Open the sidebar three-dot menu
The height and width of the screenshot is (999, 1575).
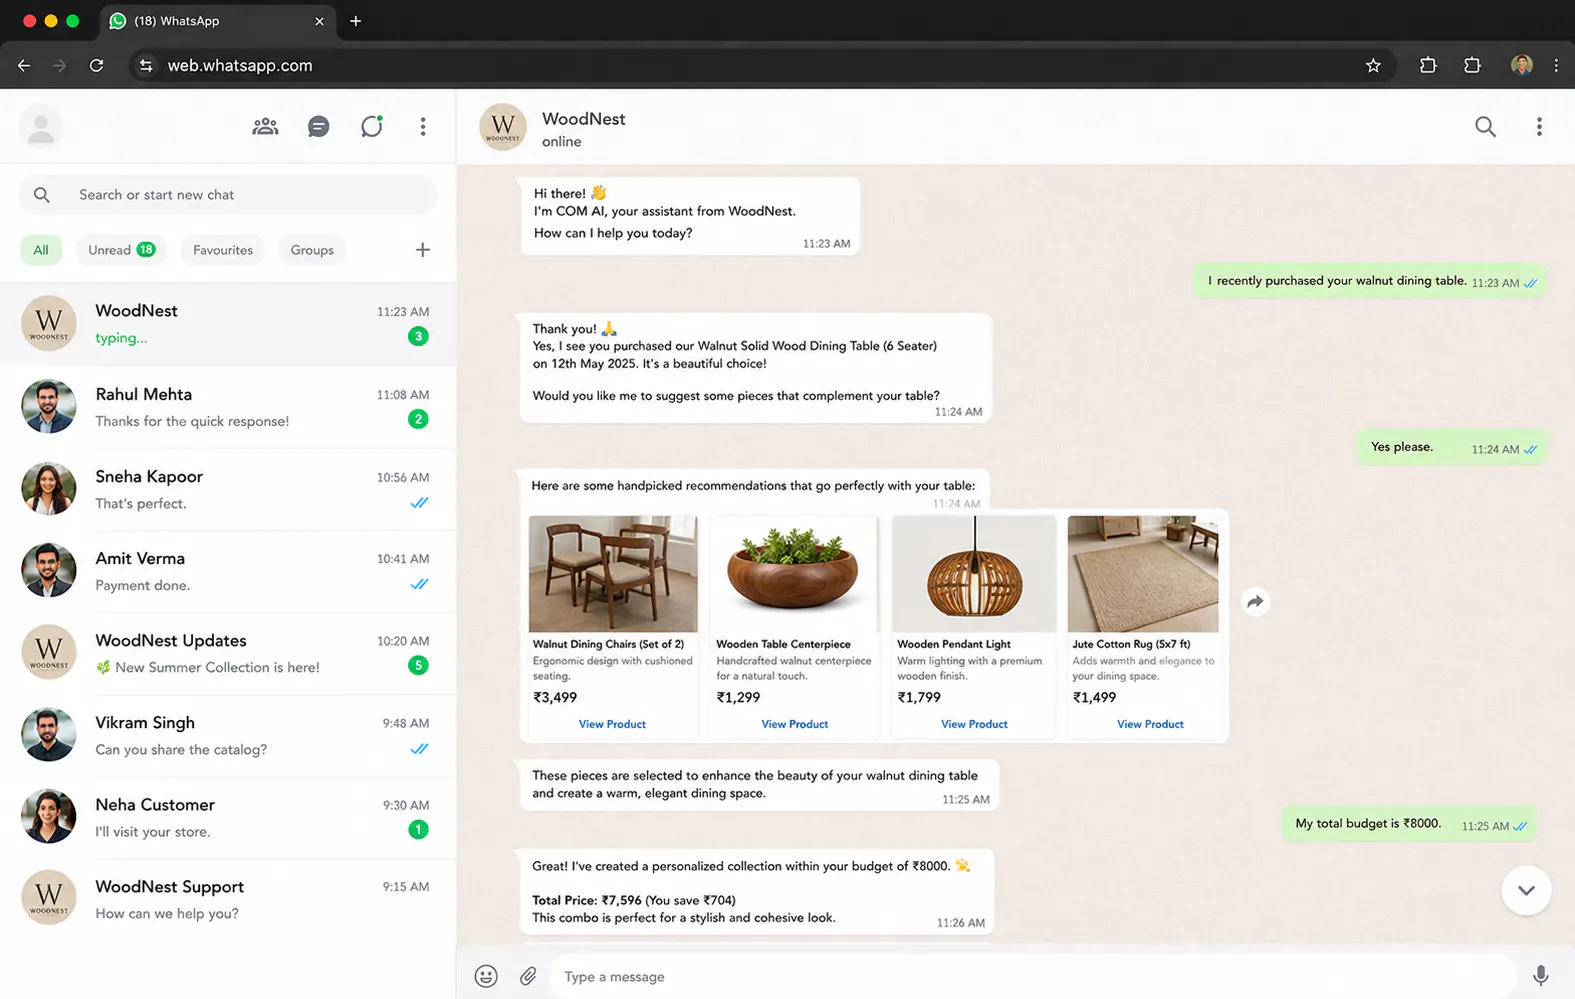[x=423, y=127]
